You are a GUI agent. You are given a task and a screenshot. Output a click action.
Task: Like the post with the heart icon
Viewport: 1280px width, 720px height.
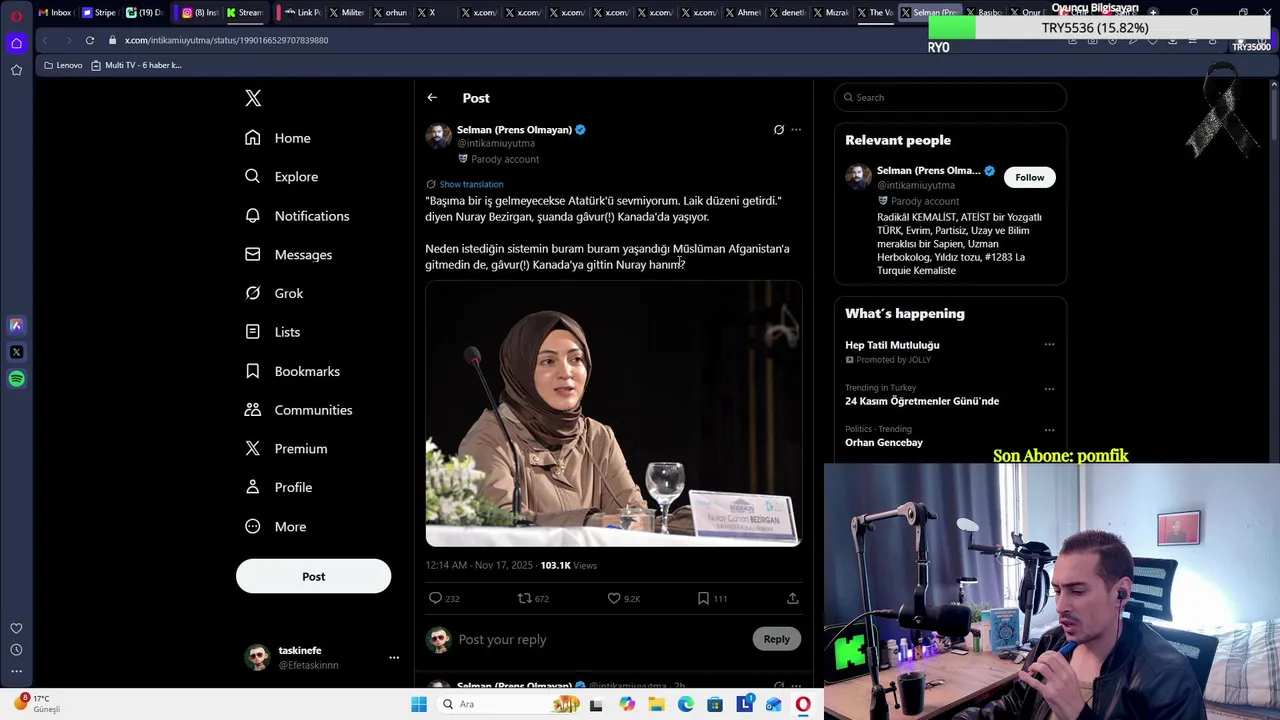click(614, 598)
